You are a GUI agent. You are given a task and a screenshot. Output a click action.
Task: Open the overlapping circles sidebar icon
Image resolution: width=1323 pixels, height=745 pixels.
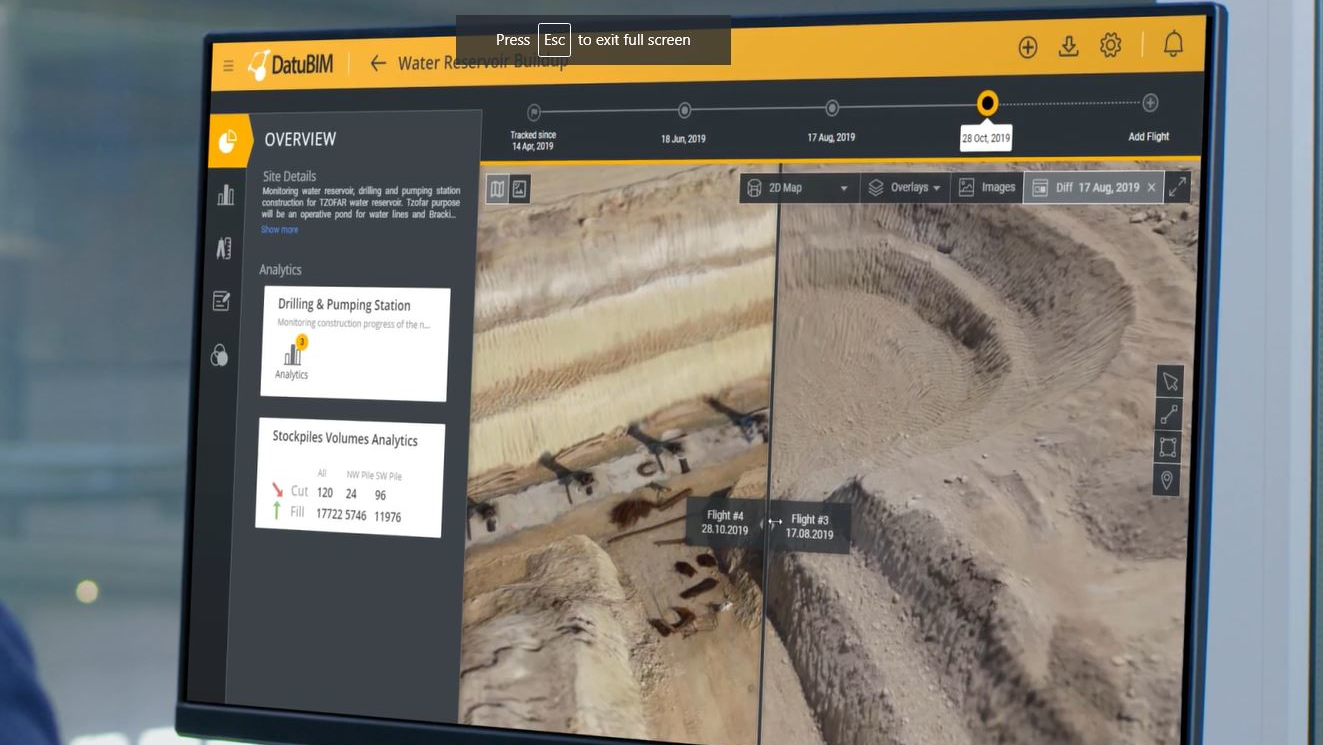click(x=220, y=355)
